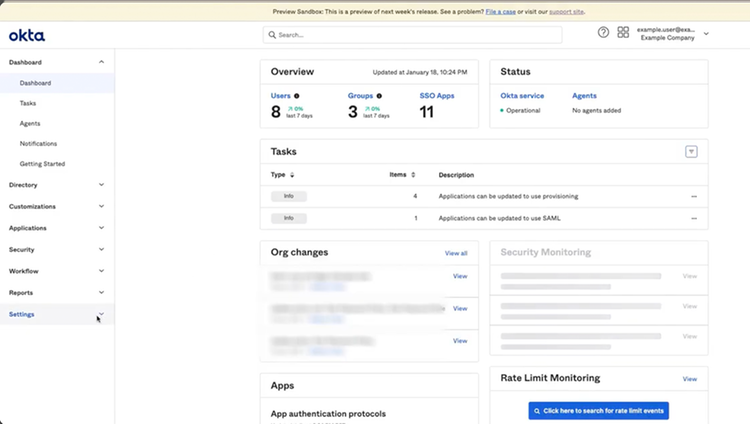Expand the Directory section
The height and width of the screenshot is (424, 750).
pyautogui.click(x=56, y=185)
